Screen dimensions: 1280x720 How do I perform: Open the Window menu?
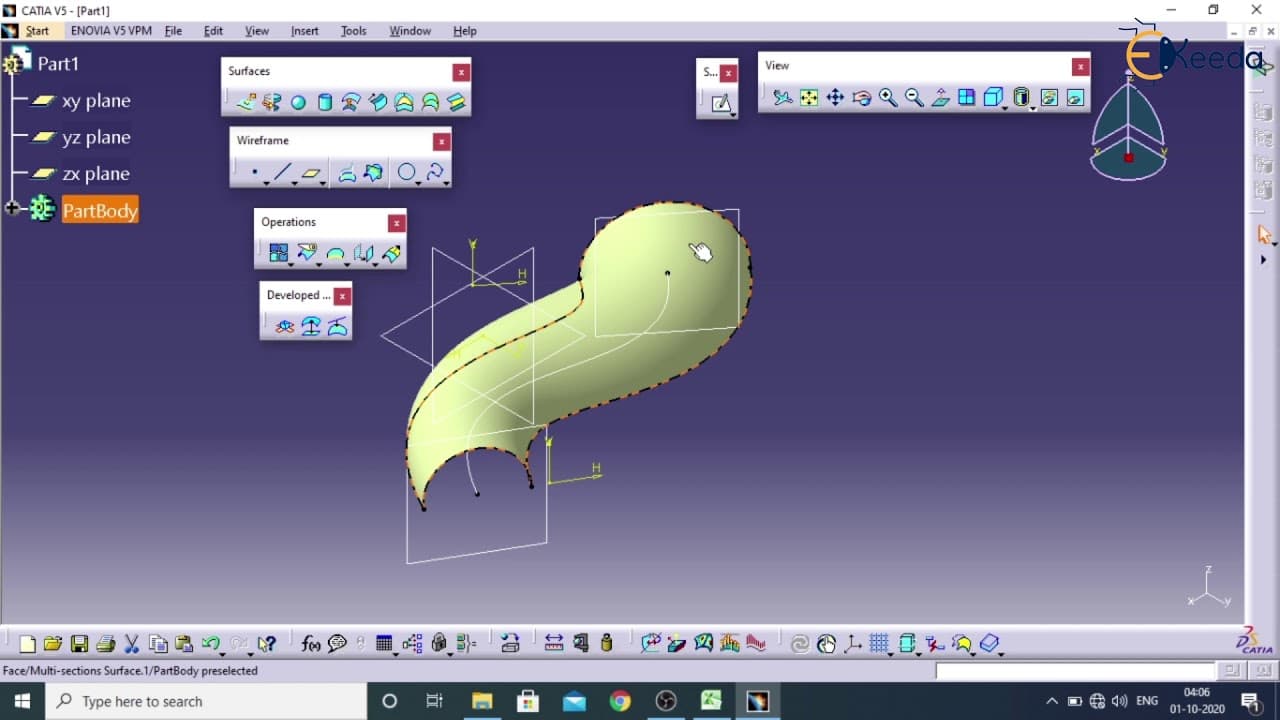click(x=410, y=31)
